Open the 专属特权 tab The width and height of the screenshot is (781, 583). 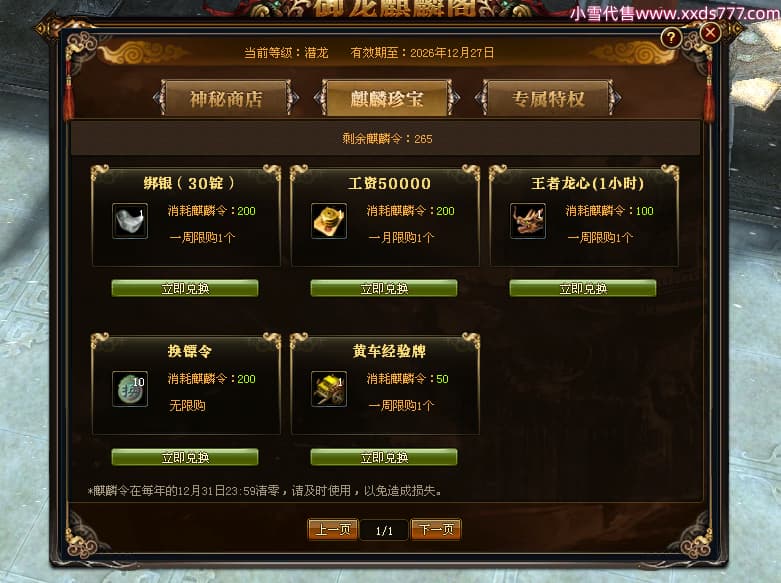[x=548, y=99]
